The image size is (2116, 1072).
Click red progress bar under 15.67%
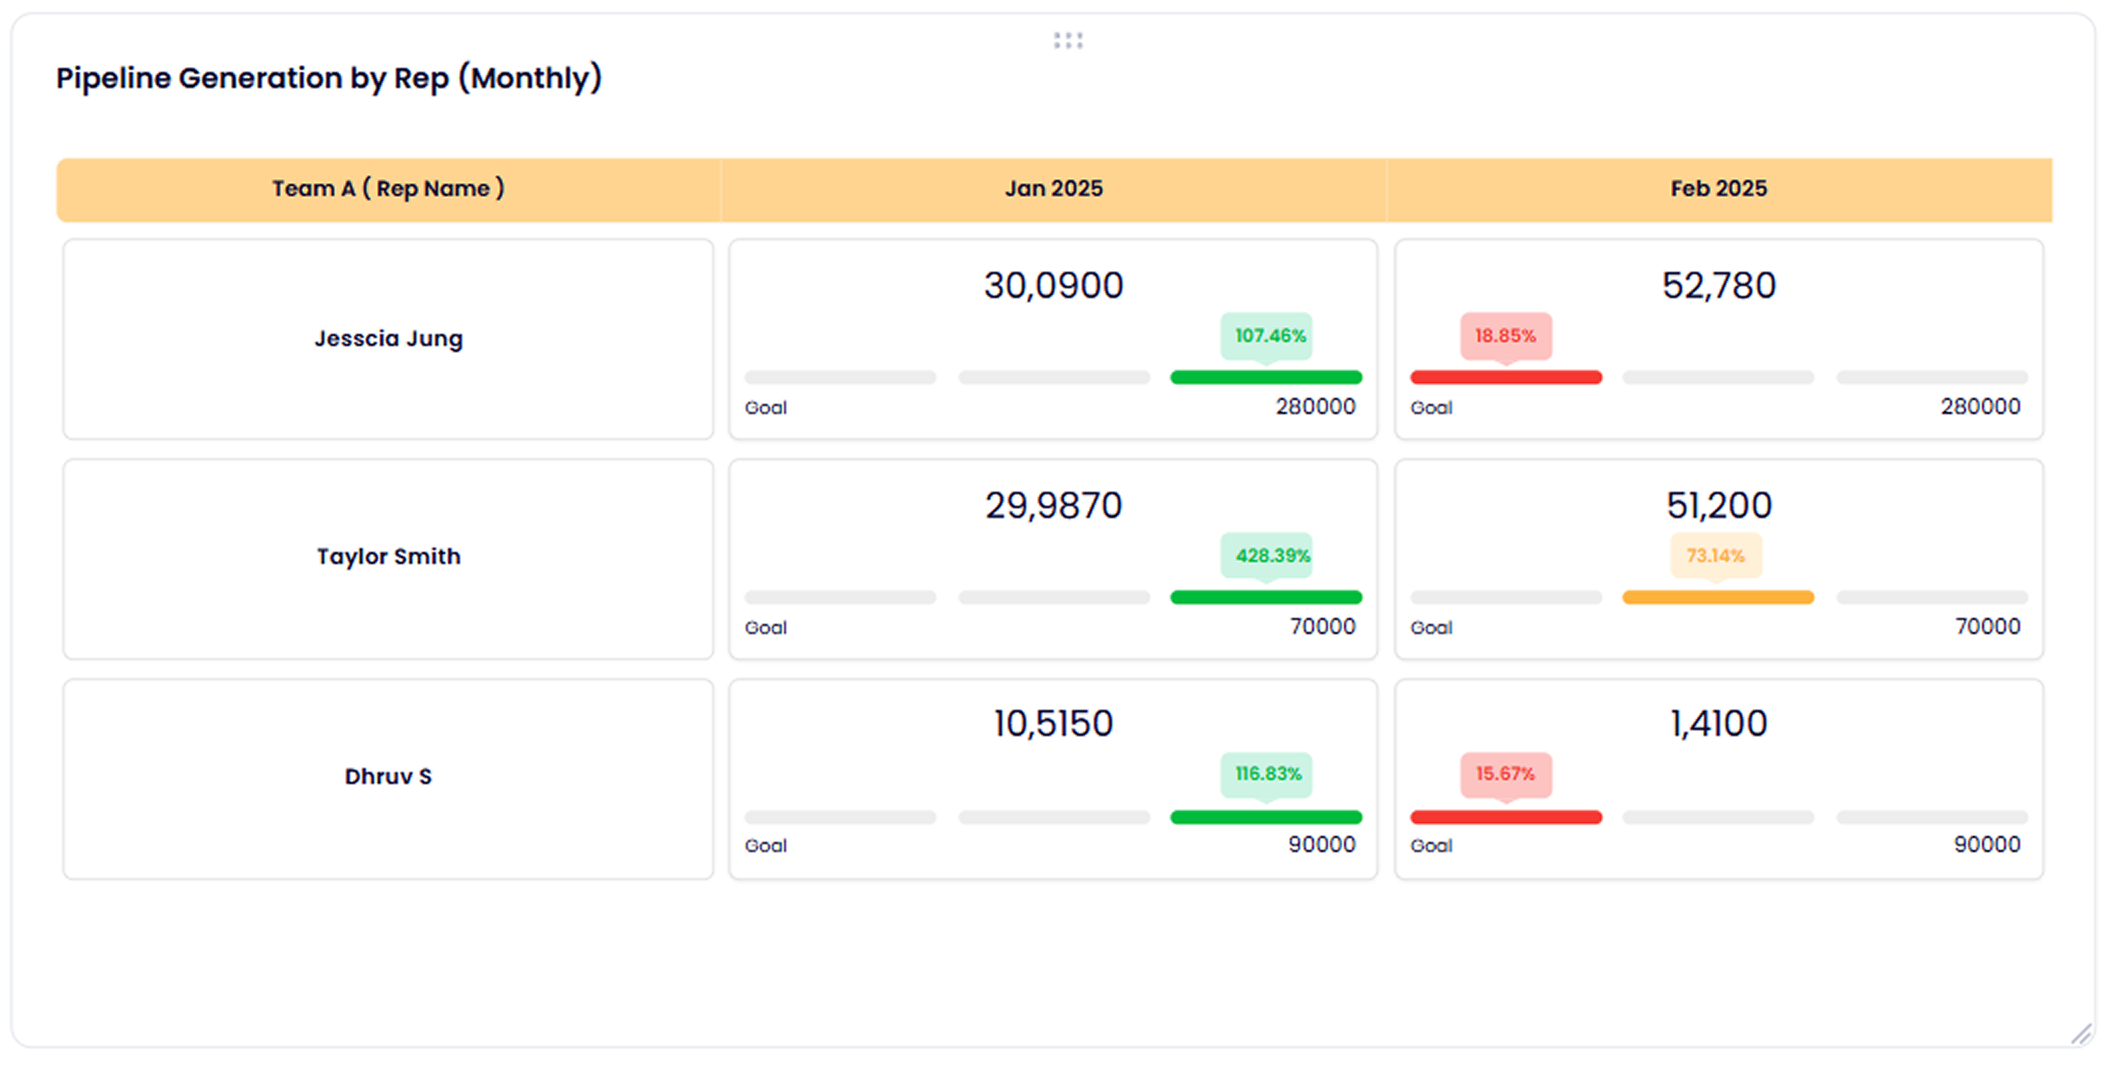1506,818
